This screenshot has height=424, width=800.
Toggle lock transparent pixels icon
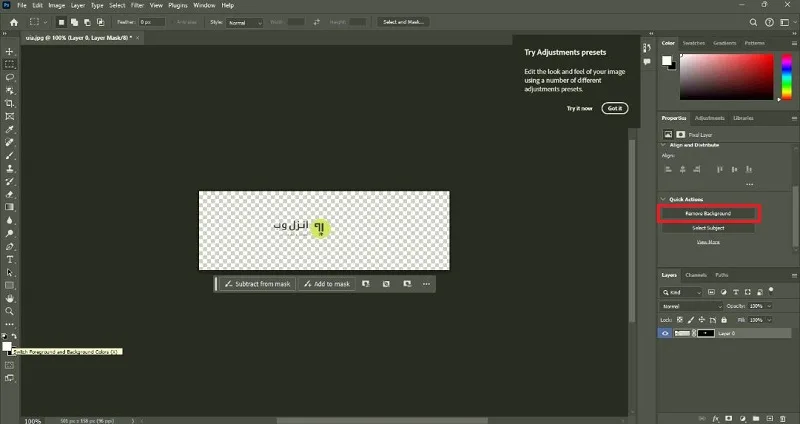[x=680, y=320]
